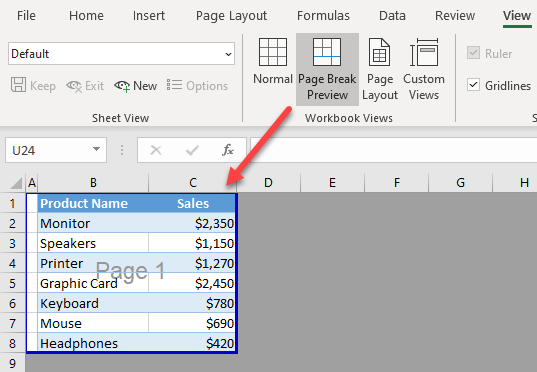The width and height of the screenshot is (537, 372).
Task: Click the Sales header cell
Action: pos(192,203)
